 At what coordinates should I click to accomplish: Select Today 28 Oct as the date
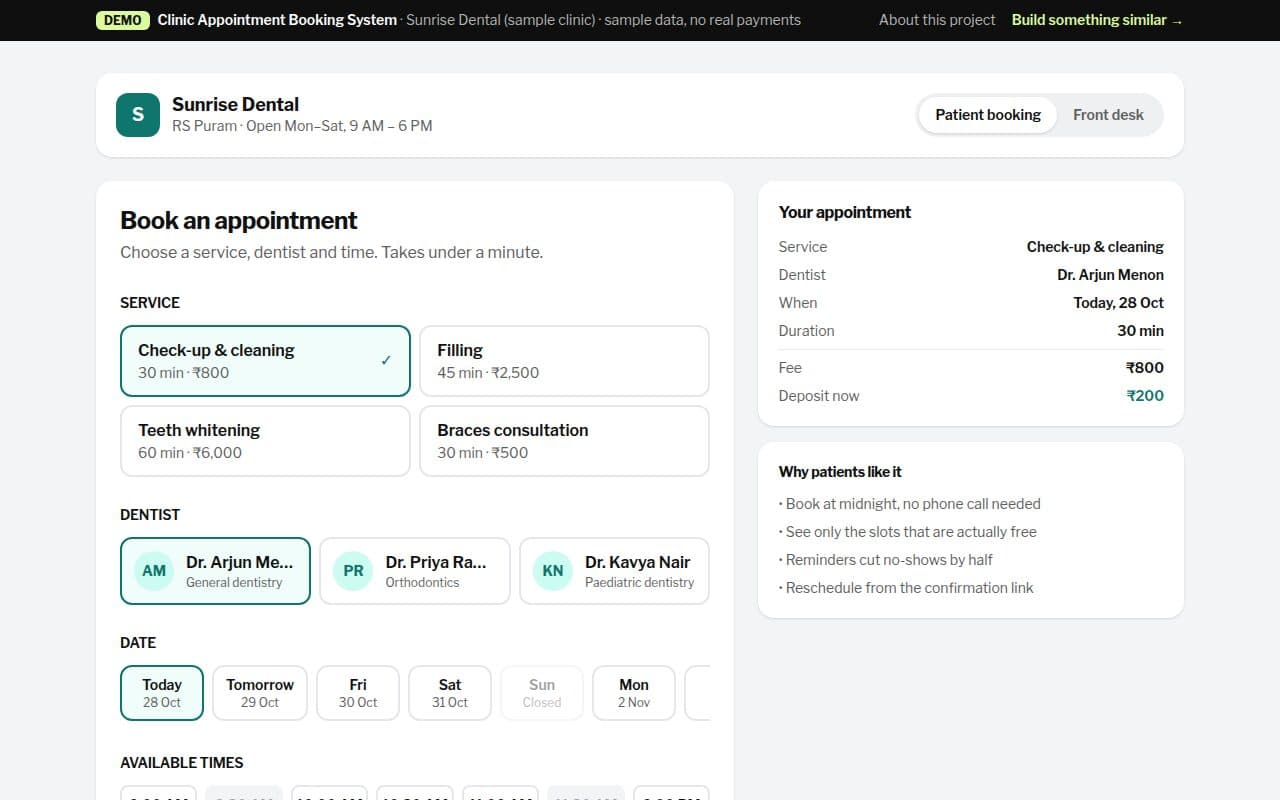point(162,693)
